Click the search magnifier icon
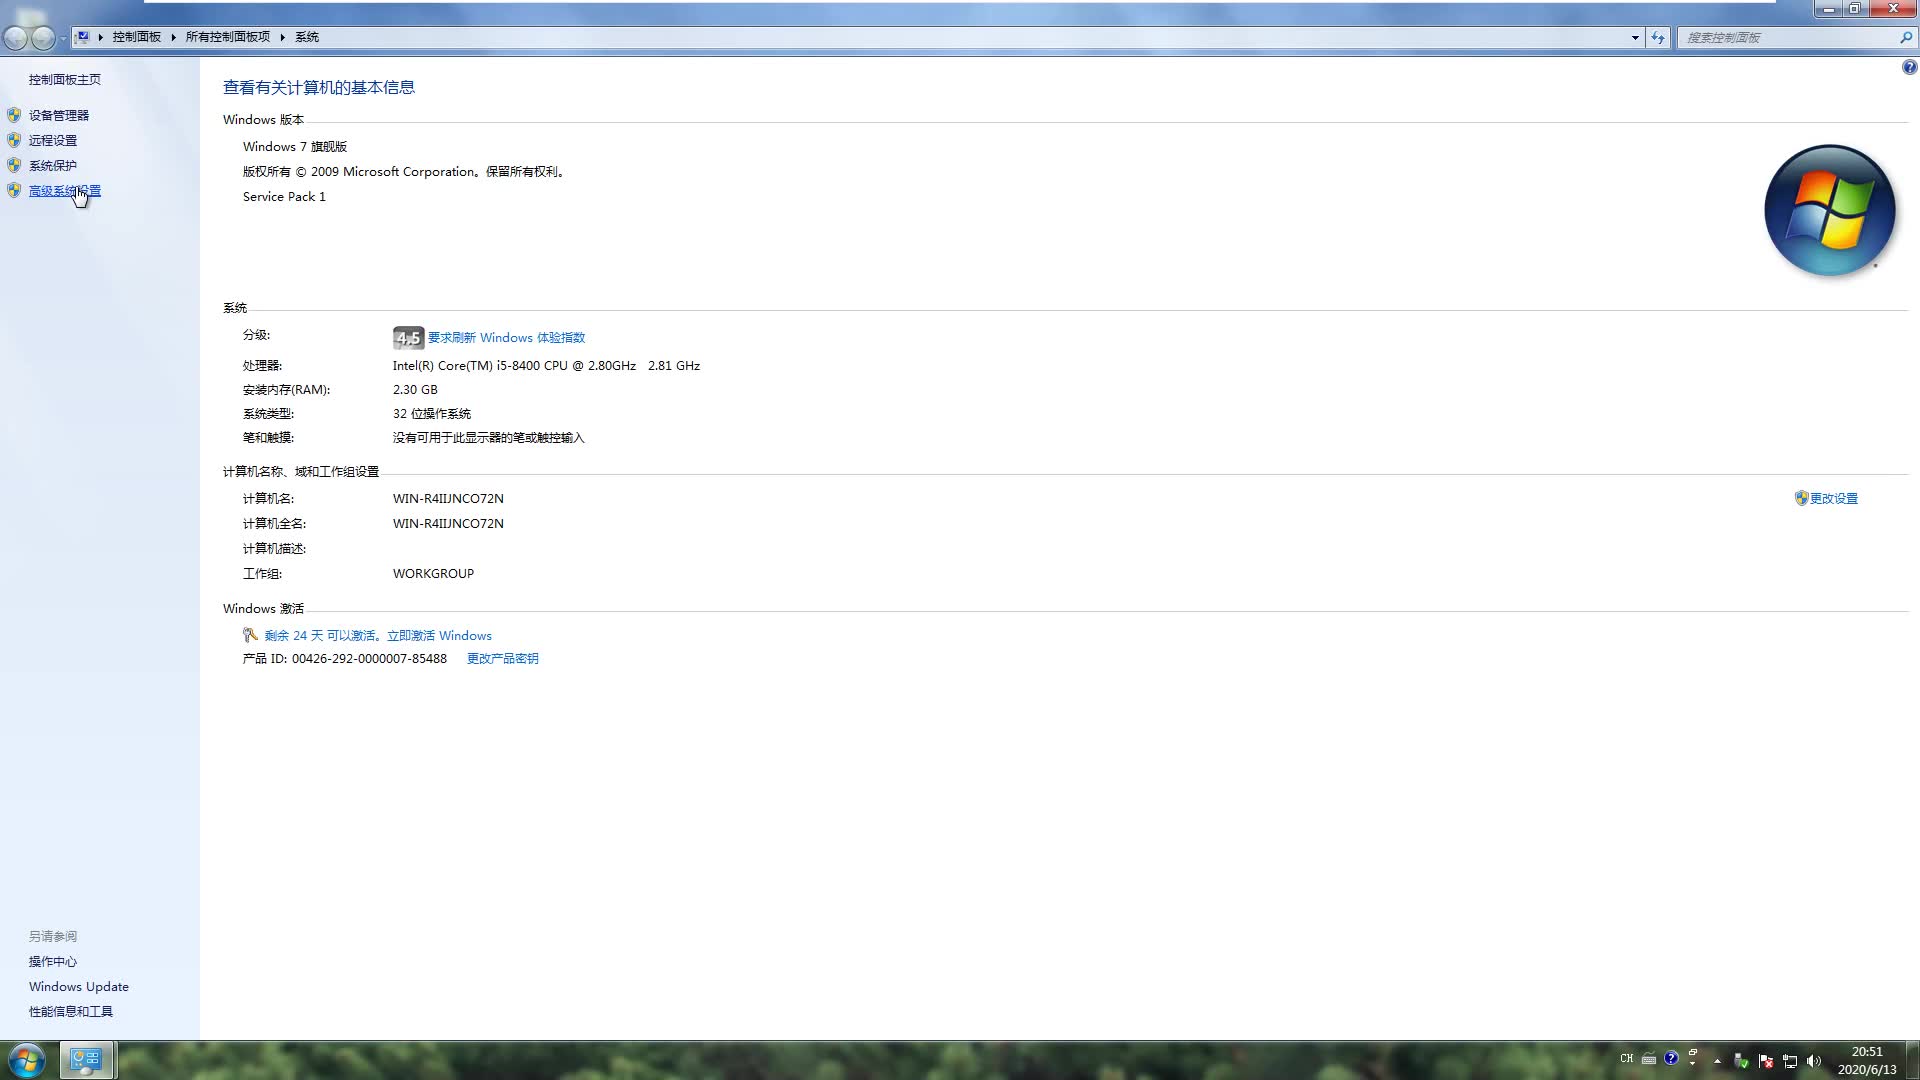Screen dimensions: 1920x1080 tap(1906, 38)
